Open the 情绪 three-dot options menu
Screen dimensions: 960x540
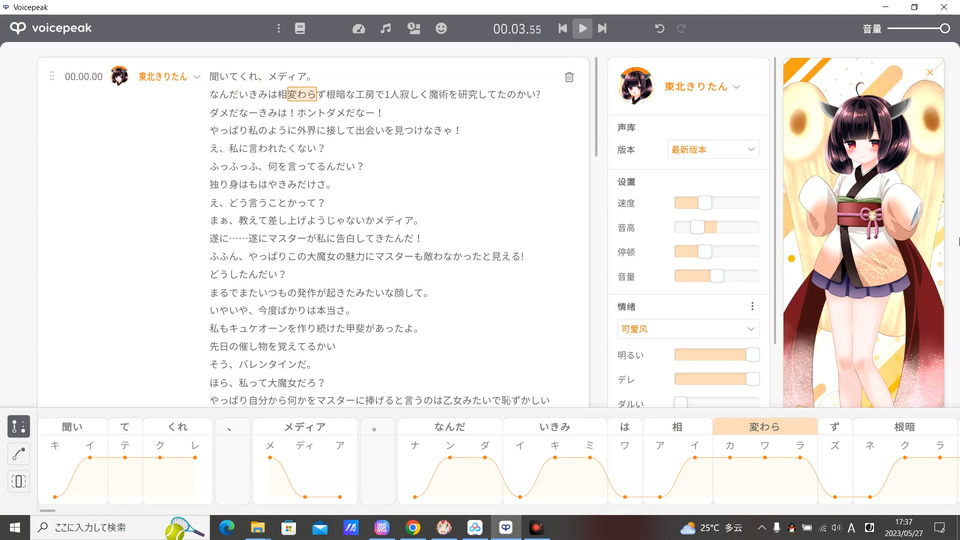[752, 306]
